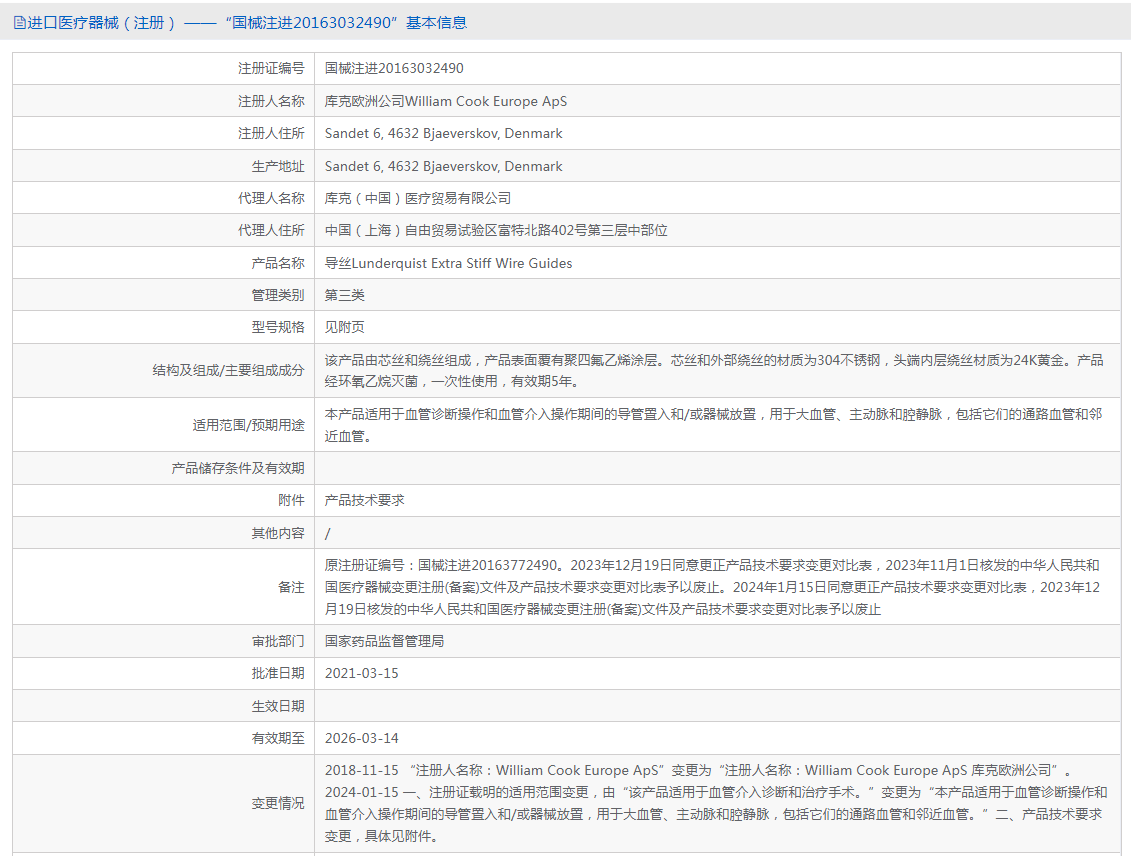The width and height of the screenshot is (1131, 856).
Task: Select 库克（中国）医疗贸易有限公司 value
Action: point(418,198)
